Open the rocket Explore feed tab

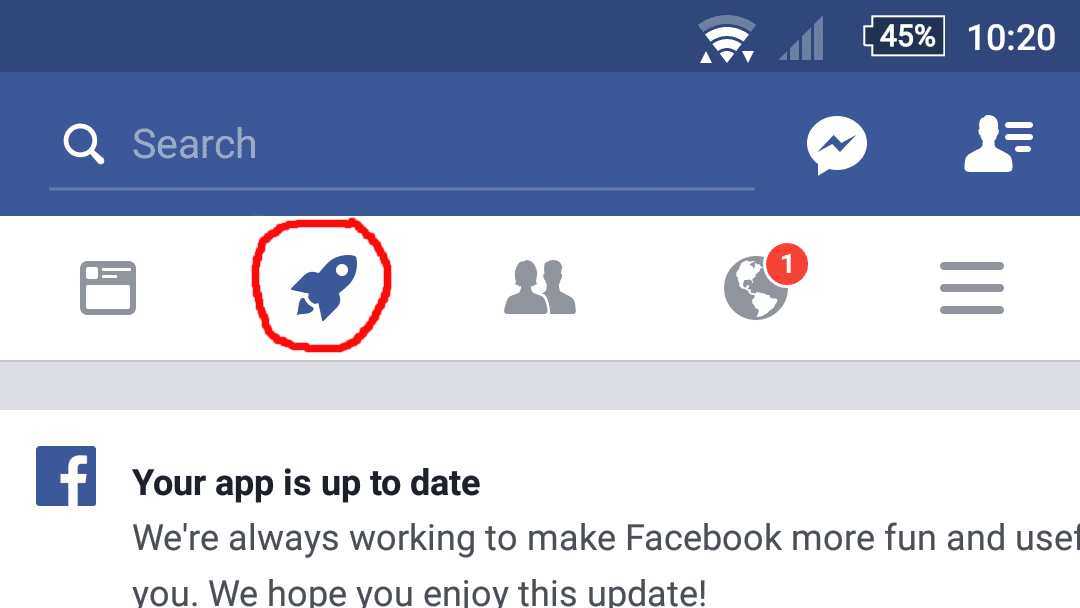tap(324, 287)
